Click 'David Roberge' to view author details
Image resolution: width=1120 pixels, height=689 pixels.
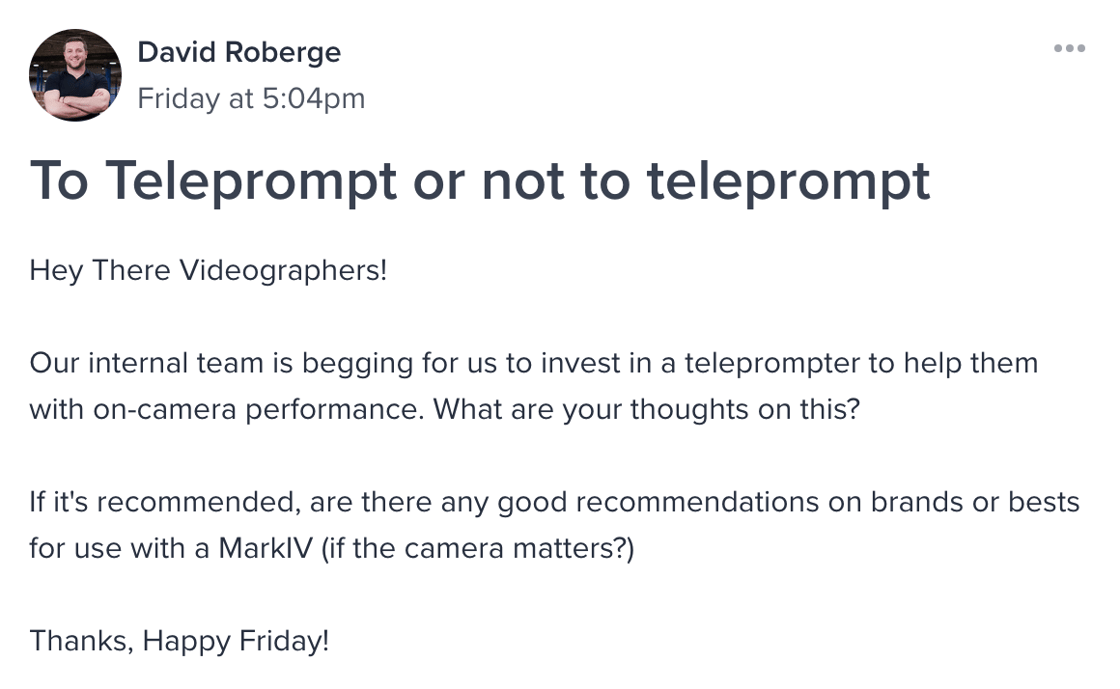[x=239, y=52]
